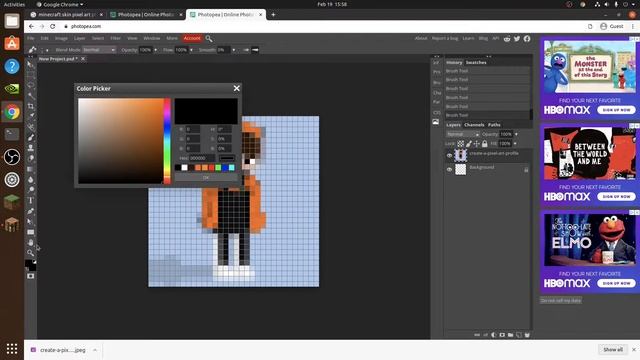
Task: Select the Pen tool
Action: [31, 211]
